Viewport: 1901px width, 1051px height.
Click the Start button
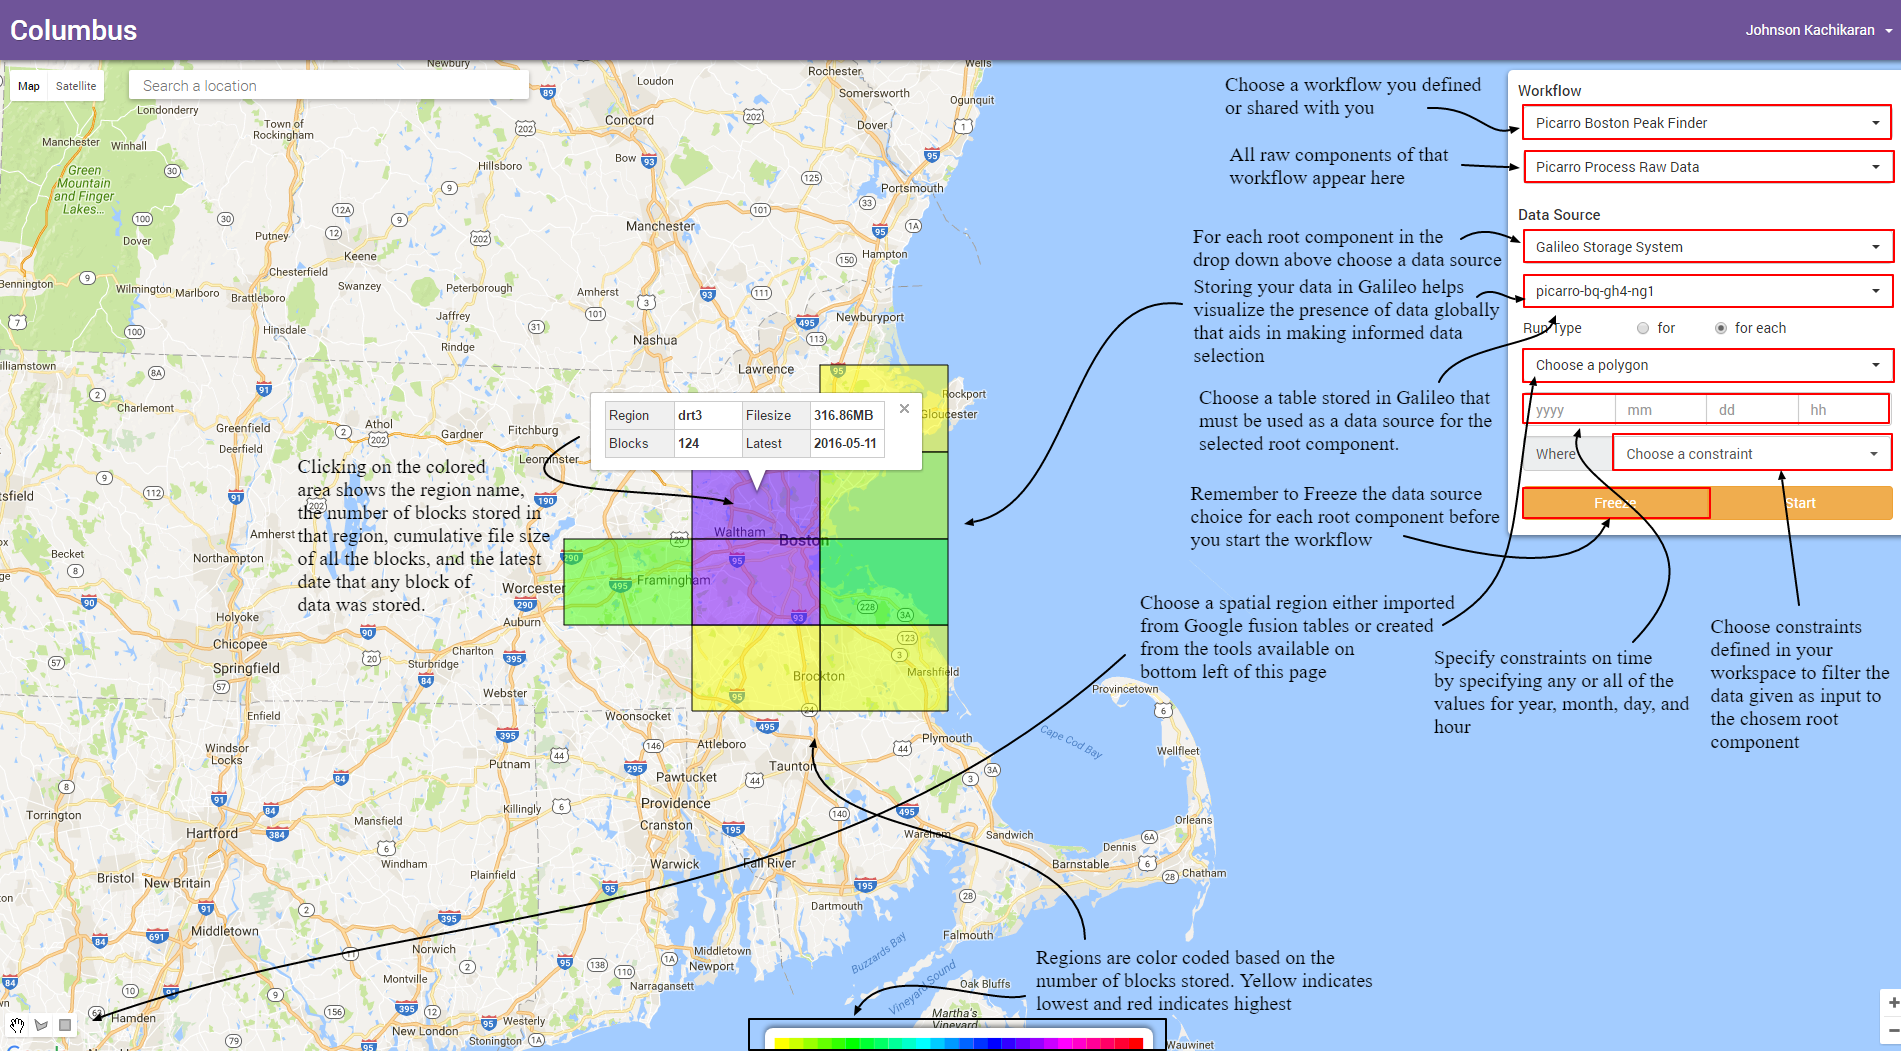(x=1801, y=503)
